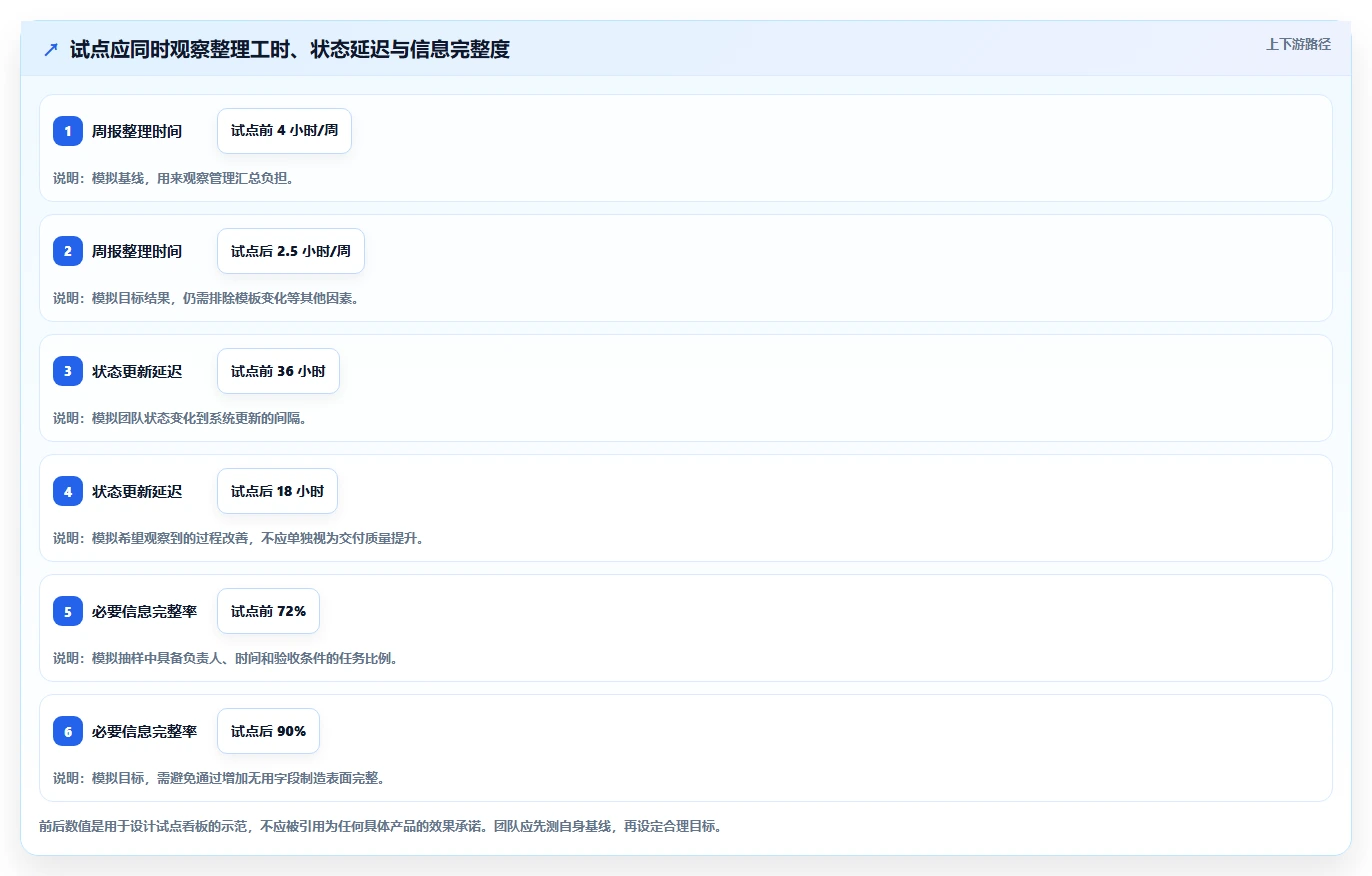Click the 试点前 36 小时 value chip
This screenshot has height=876, width=1372.
coord(278,371)
